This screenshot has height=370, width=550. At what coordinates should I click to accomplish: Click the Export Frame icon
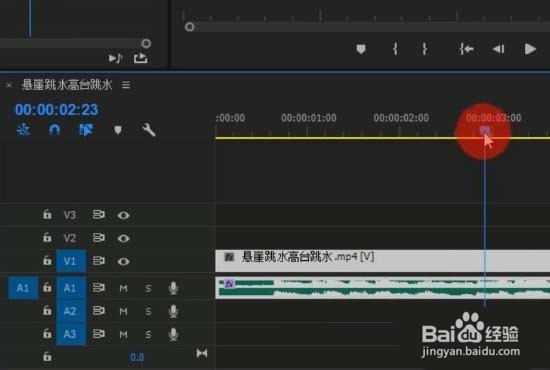pyautogui.click(x=140, y=58)
